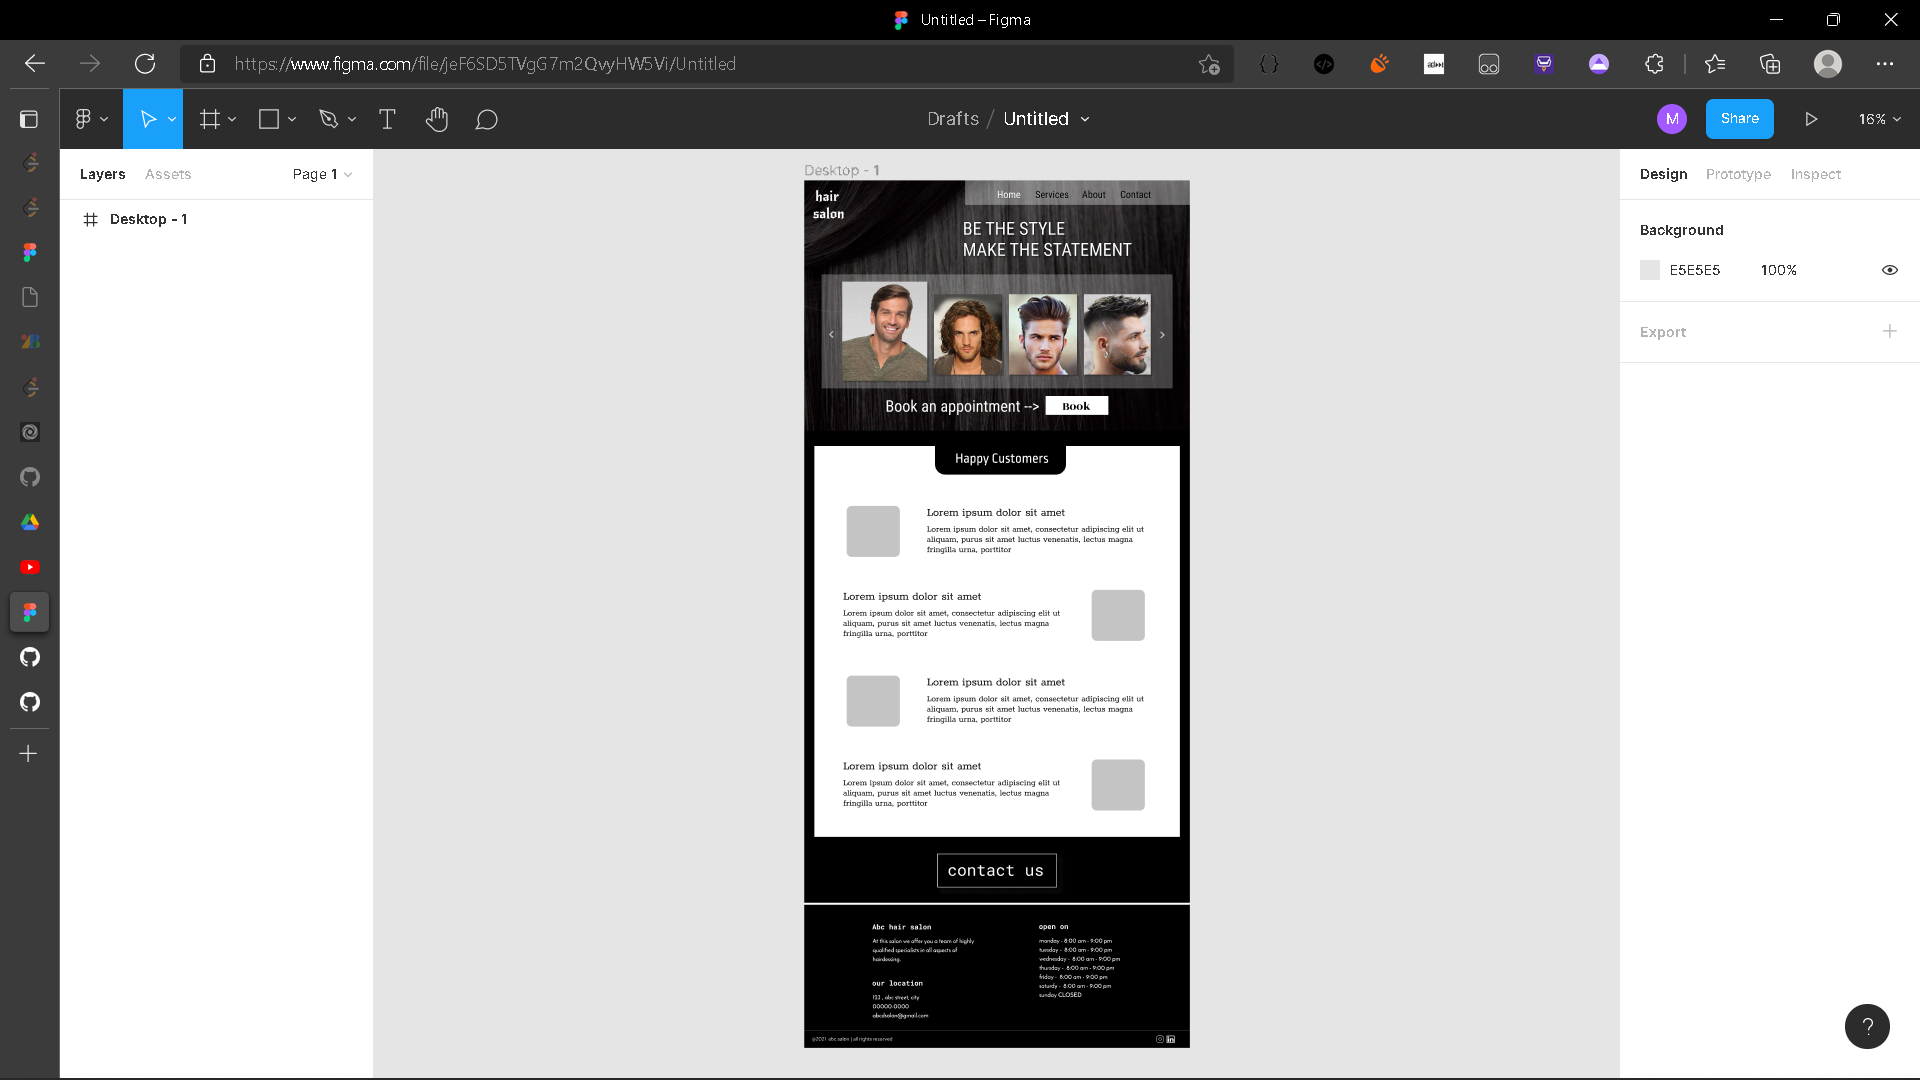This screenshot has height=1080, width=1920.
Task: Open the Page 1 dropdown
Action: click(x=321, y=174)
